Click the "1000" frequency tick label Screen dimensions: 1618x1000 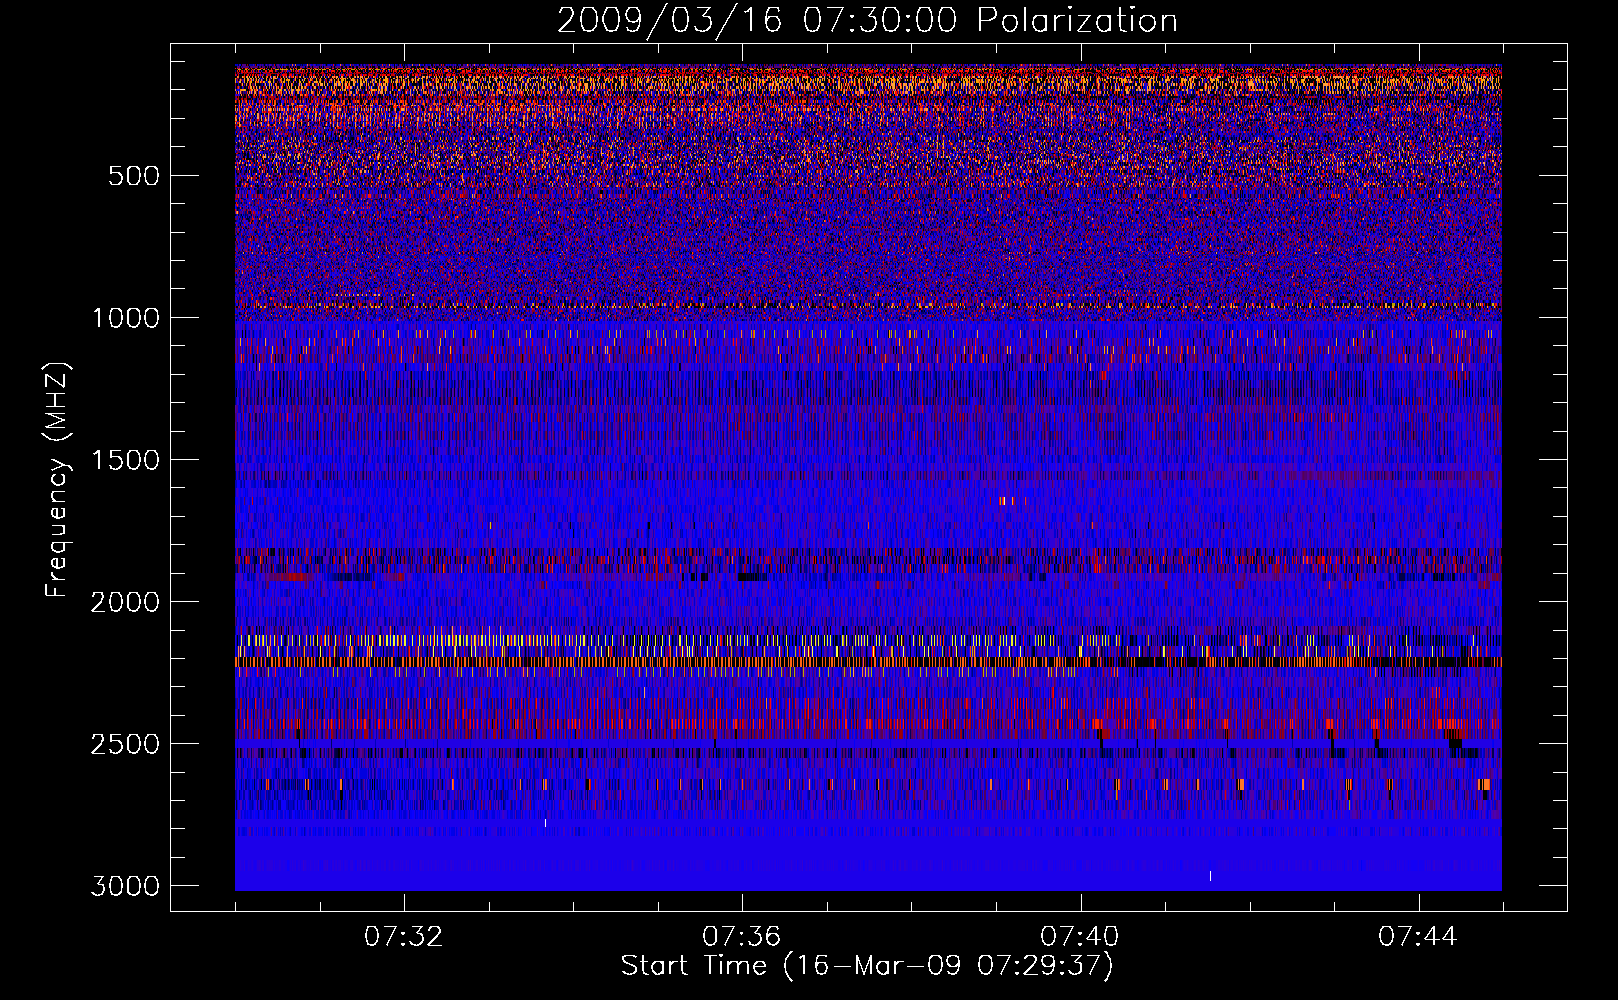pos(125,318)
